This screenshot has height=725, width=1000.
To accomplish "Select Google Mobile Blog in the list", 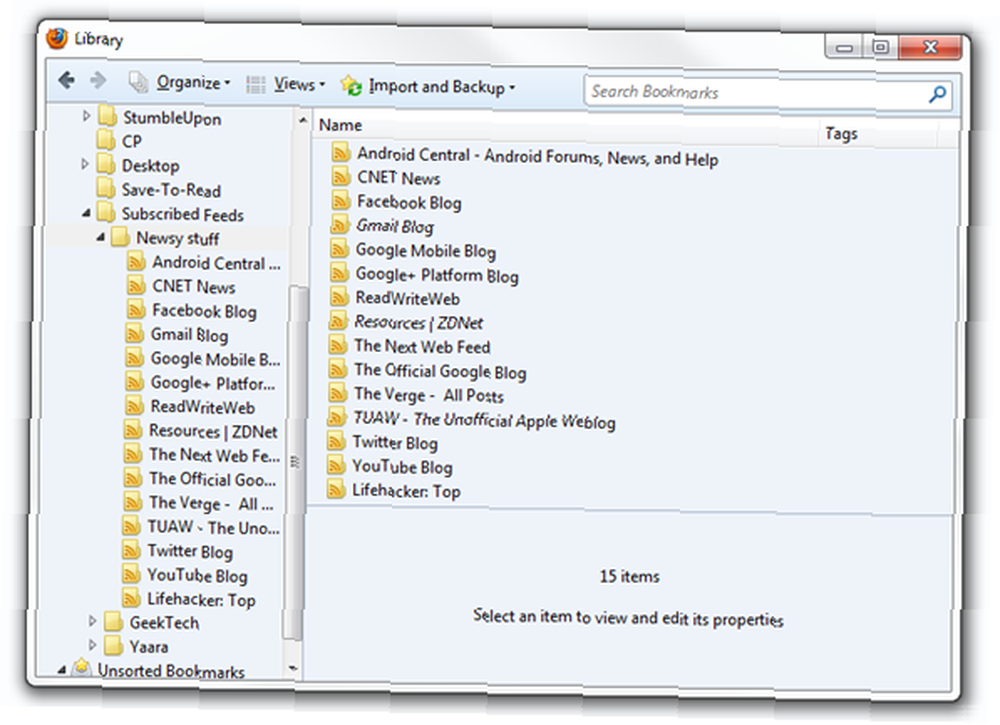I will pos(425,251).
